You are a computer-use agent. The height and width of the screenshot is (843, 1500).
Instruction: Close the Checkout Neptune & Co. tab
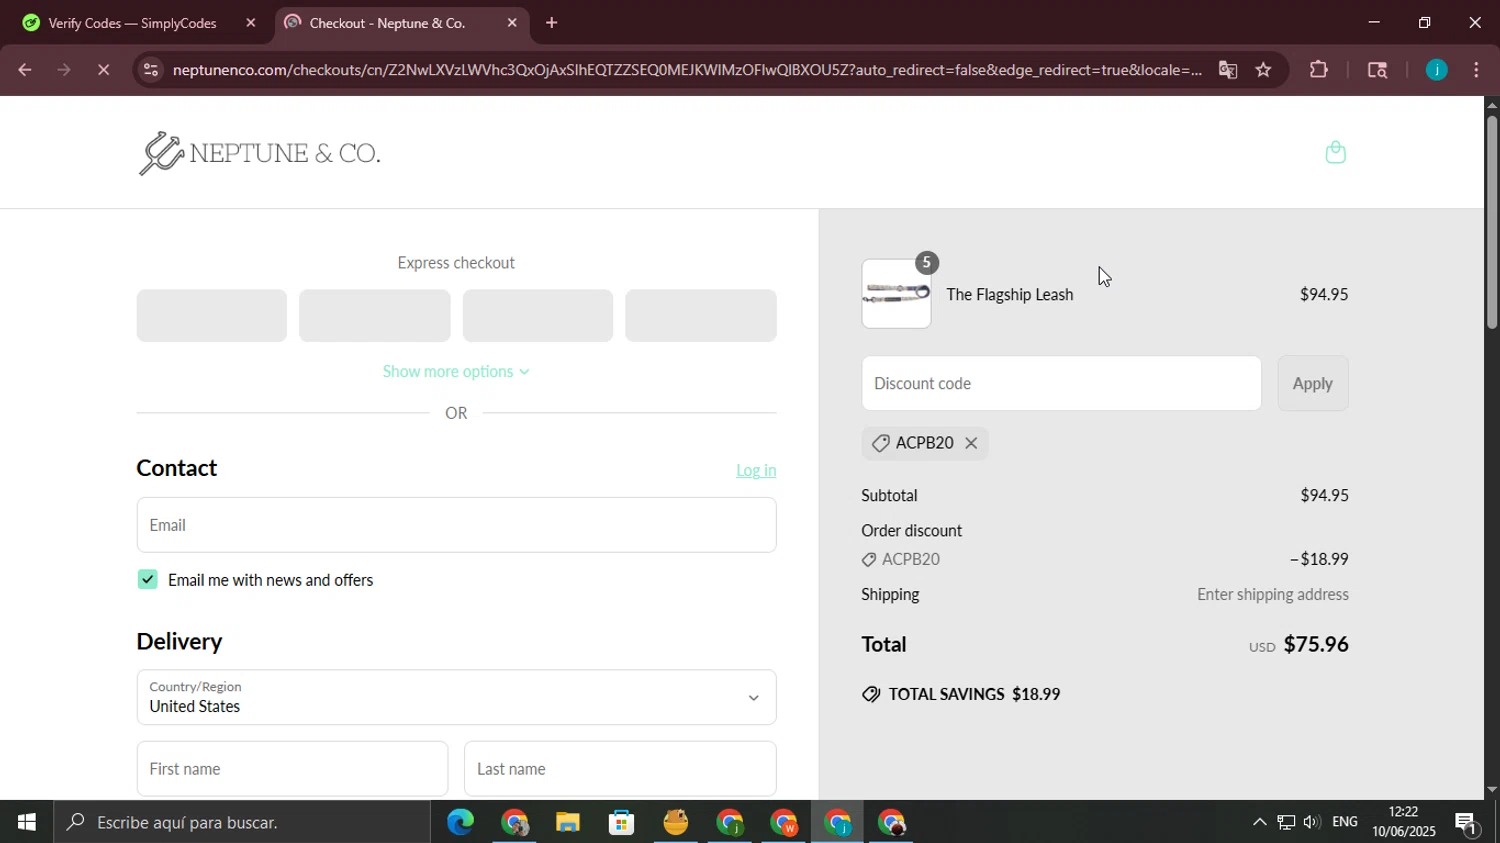point(512,23)
